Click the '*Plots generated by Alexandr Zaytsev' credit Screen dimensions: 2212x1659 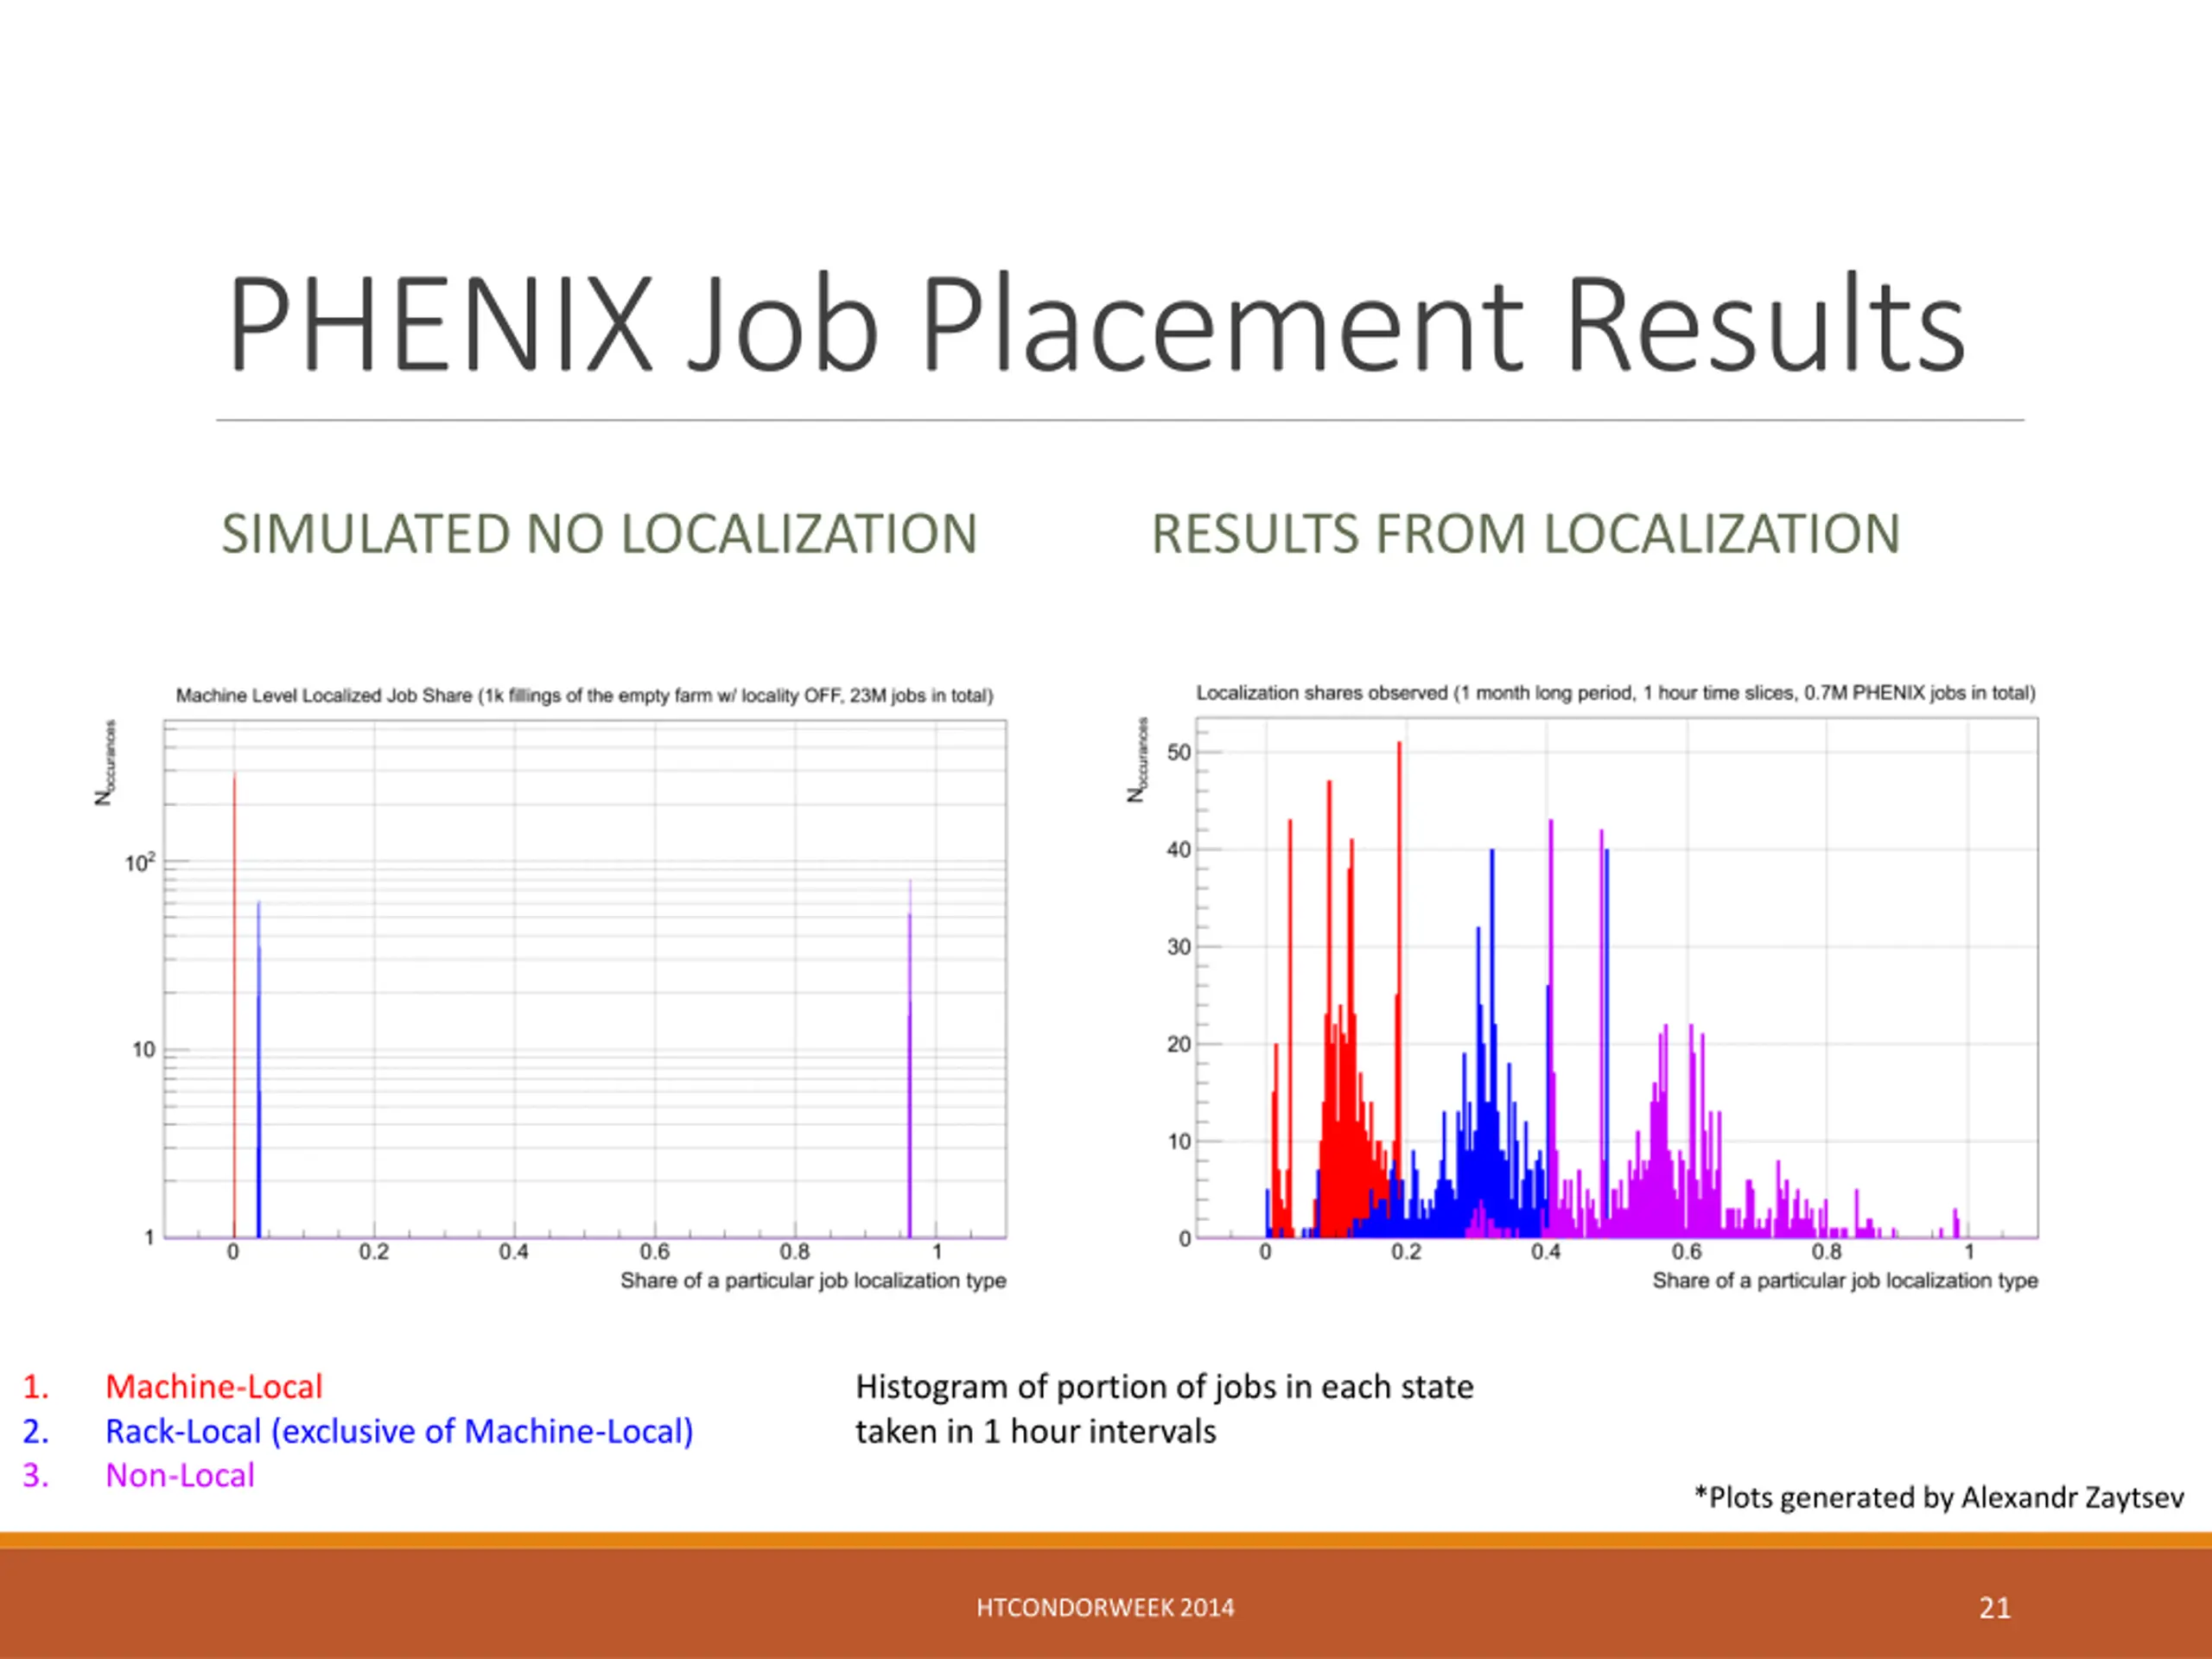pyautogui.click(x=1939, y=1497)
